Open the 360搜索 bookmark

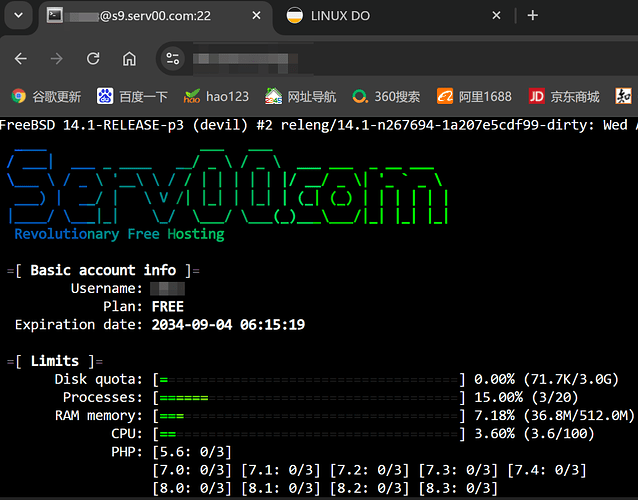[385, 96]
